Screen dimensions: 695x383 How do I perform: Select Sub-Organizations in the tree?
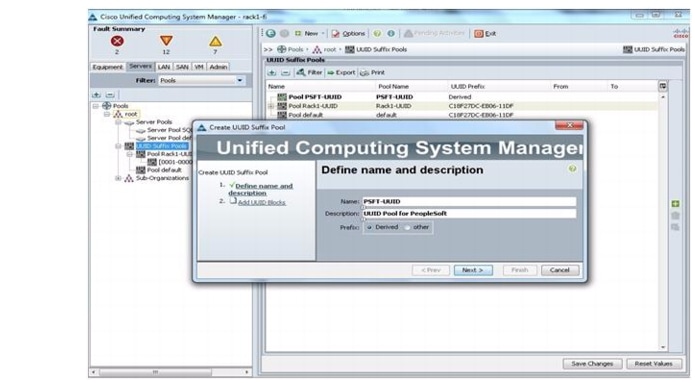(x=162, y=178)
